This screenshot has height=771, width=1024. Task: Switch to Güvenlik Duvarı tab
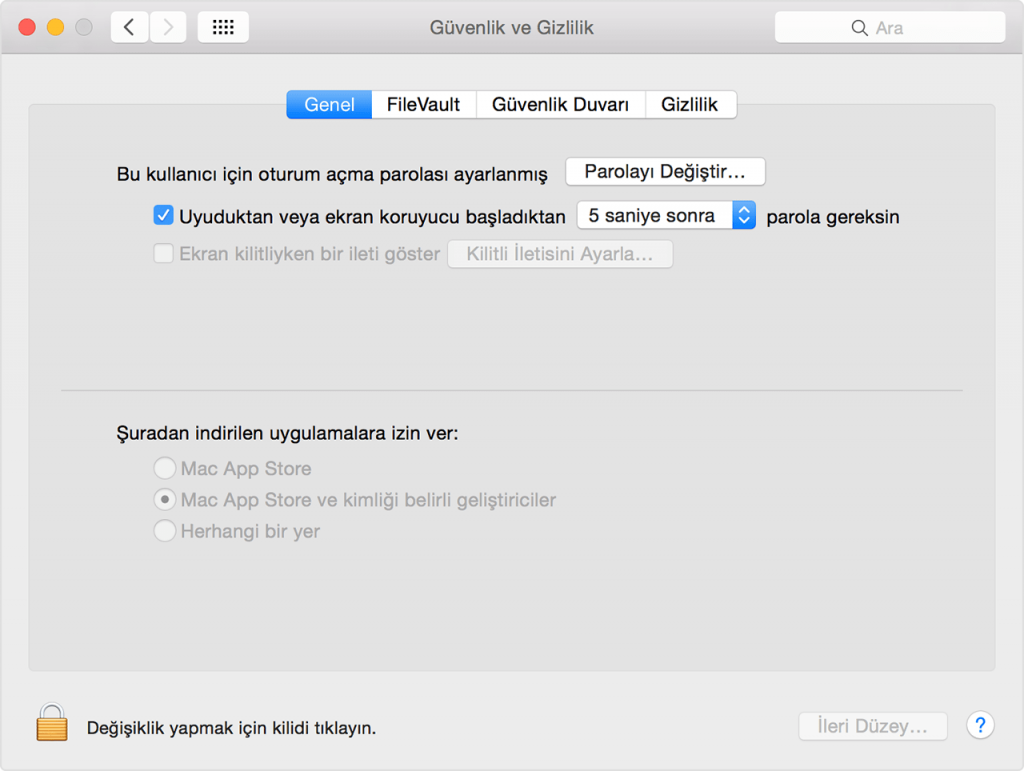tap(560, 104)
